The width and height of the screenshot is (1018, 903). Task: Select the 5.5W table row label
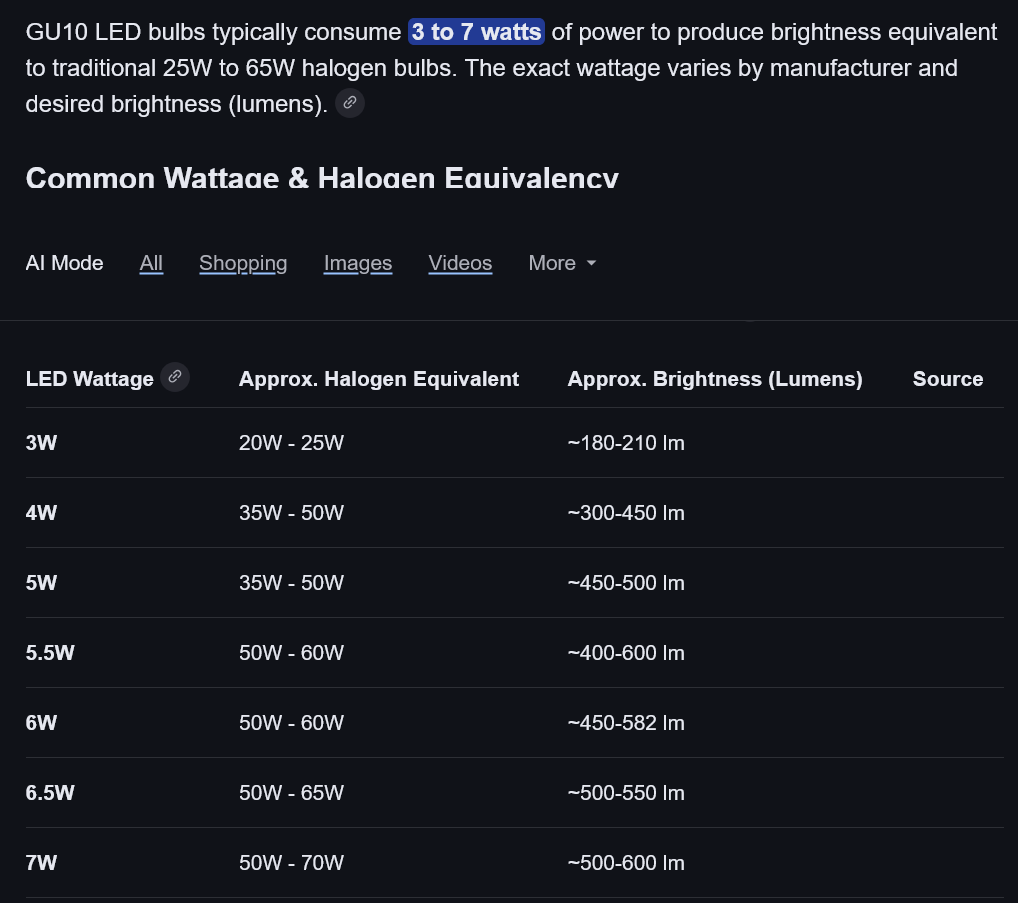pyautogui.click(x=50, y=653)
